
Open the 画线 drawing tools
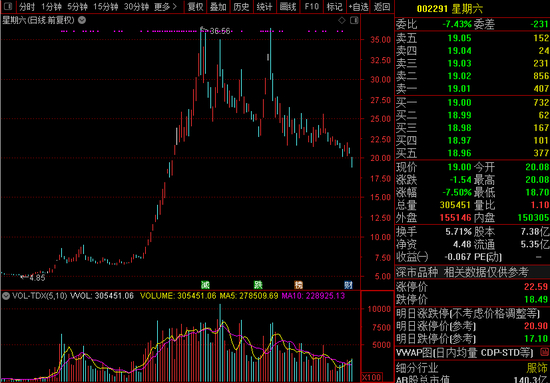(288, 6)
